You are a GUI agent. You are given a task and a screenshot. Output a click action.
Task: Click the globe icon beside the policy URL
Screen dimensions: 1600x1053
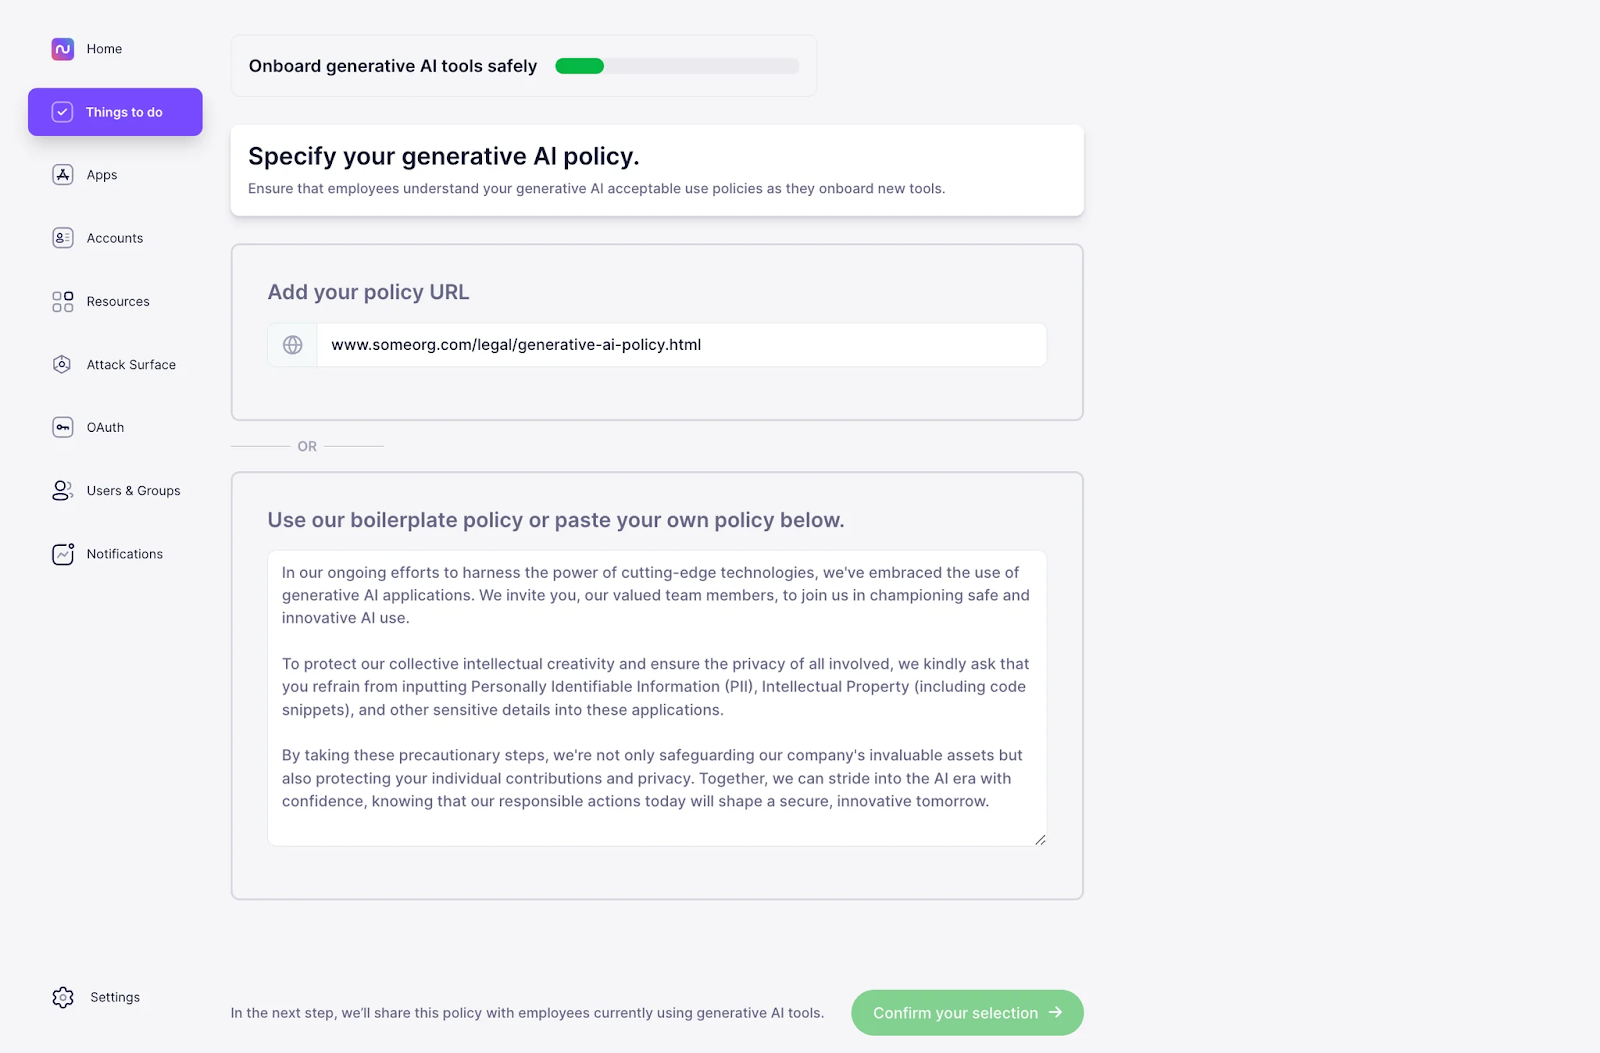[292, 344]
